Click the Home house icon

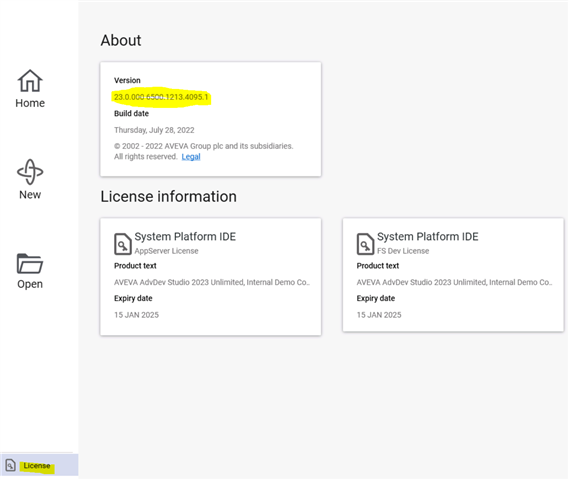click(x=30, y=81)
